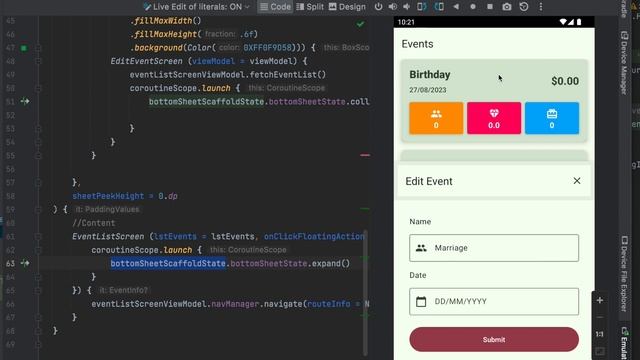Open the Device Manager side panel
640x360 pixels.
pyautogui.click(x=624, y=63)
